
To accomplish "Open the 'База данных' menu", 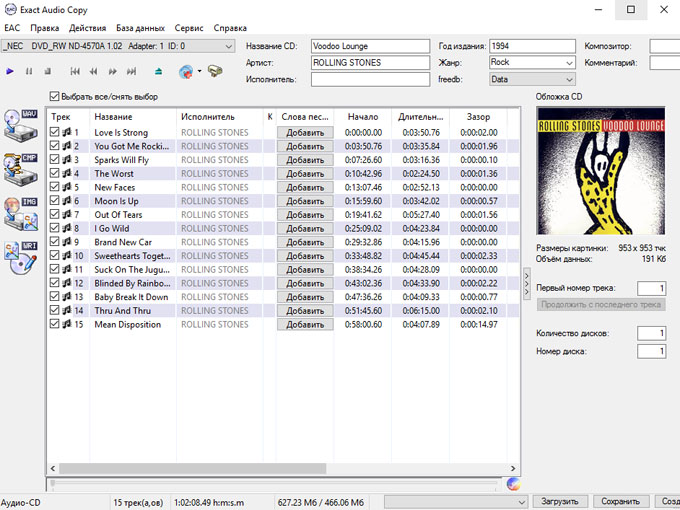I will pos(140,28).
